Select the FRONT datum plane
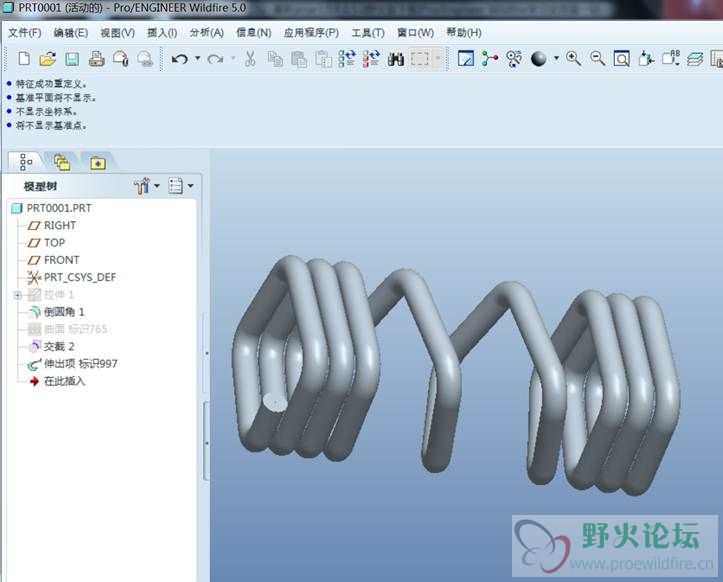The width and height of the screenshot is (723, 582). click(x=61, y=260)
